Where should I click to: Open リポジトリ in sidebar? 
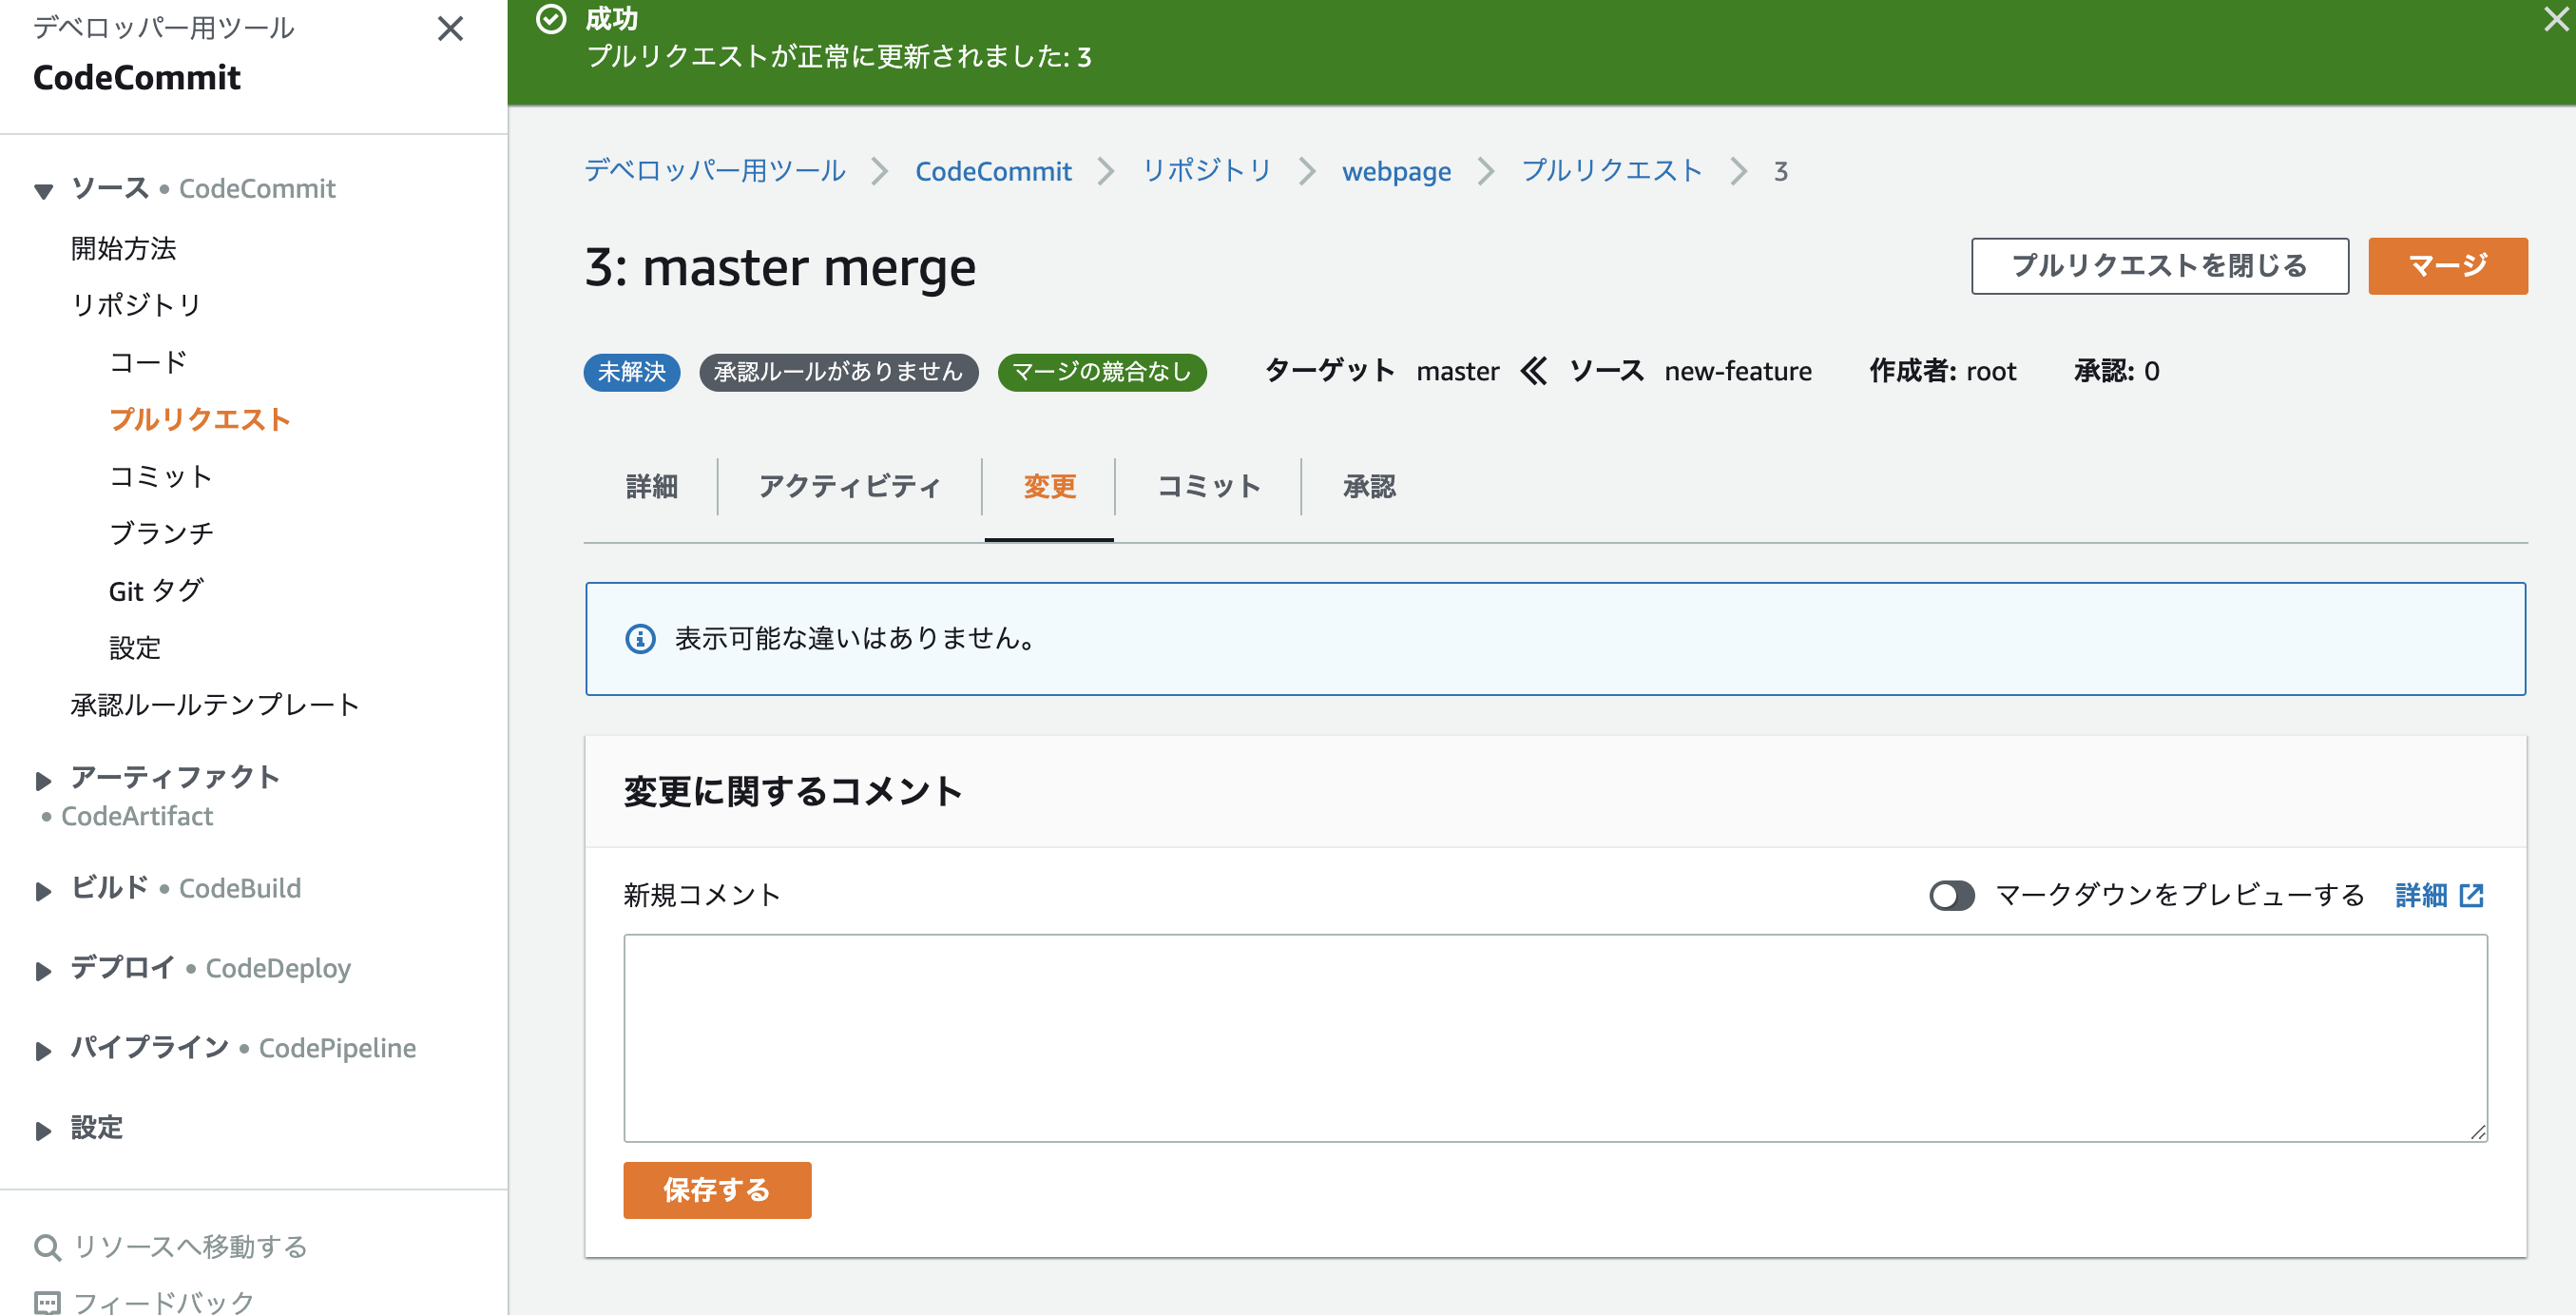pos(136,305)
